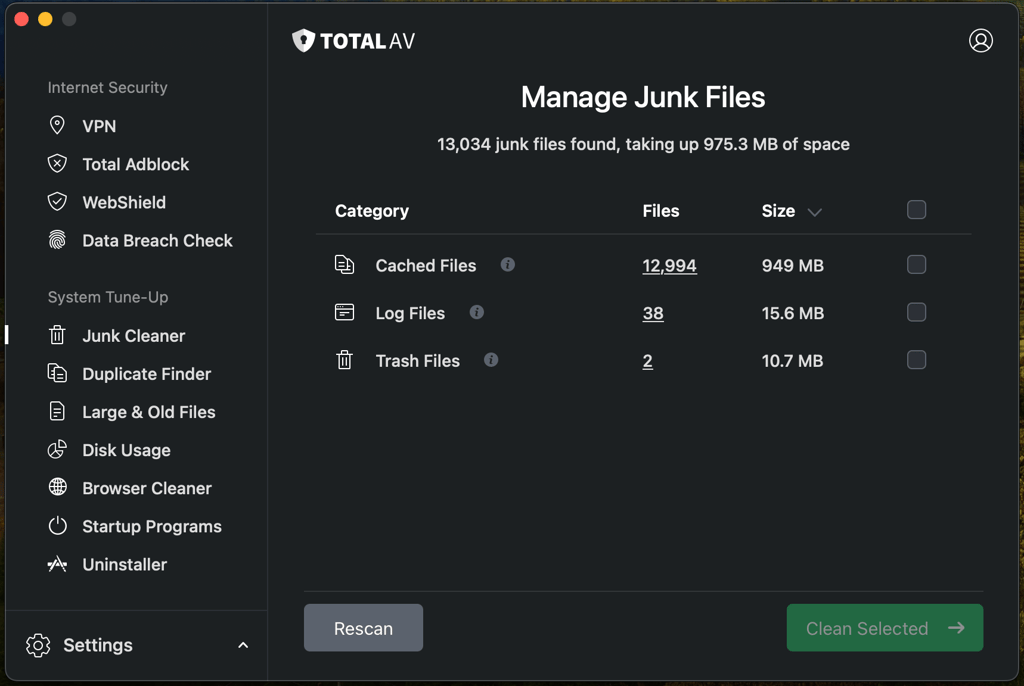Image resolution: width=1024 pixels, height=686 pixels.
Task: Toggle the Size column sort chevron
Action: pyautogui.click(x=814, y=212)
